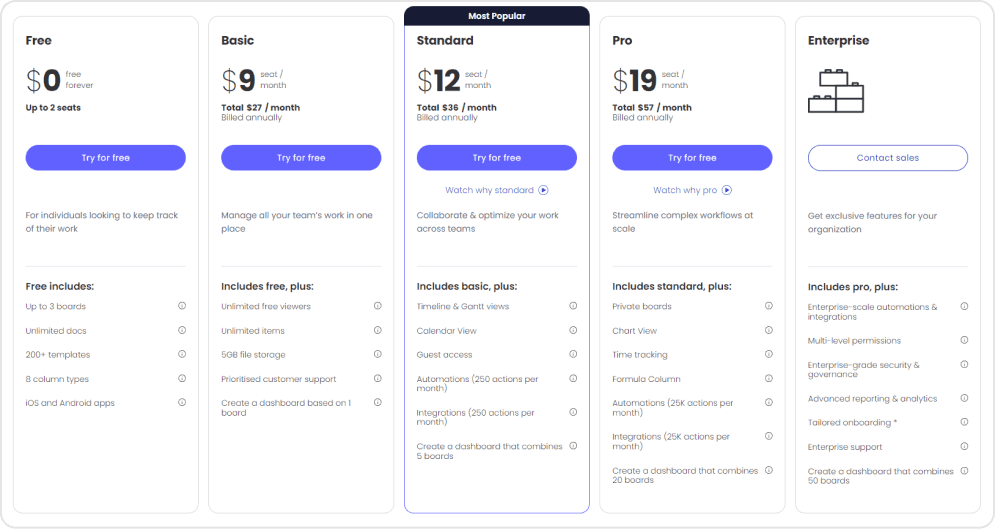The height and width of the screenshot is (529, 995).
Task: Click info icon next to Multi-level permissions
Action: tap(964, 341)
